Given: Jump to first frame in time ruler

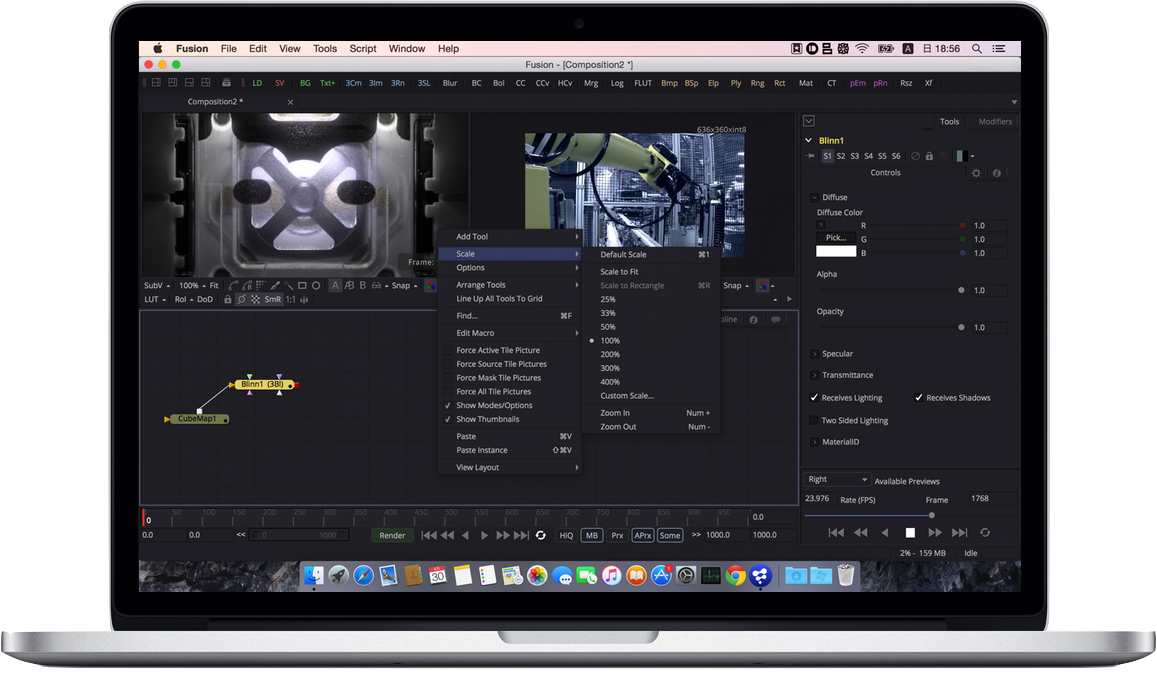Looking at the screenshot, I should (x=429, y=535).
